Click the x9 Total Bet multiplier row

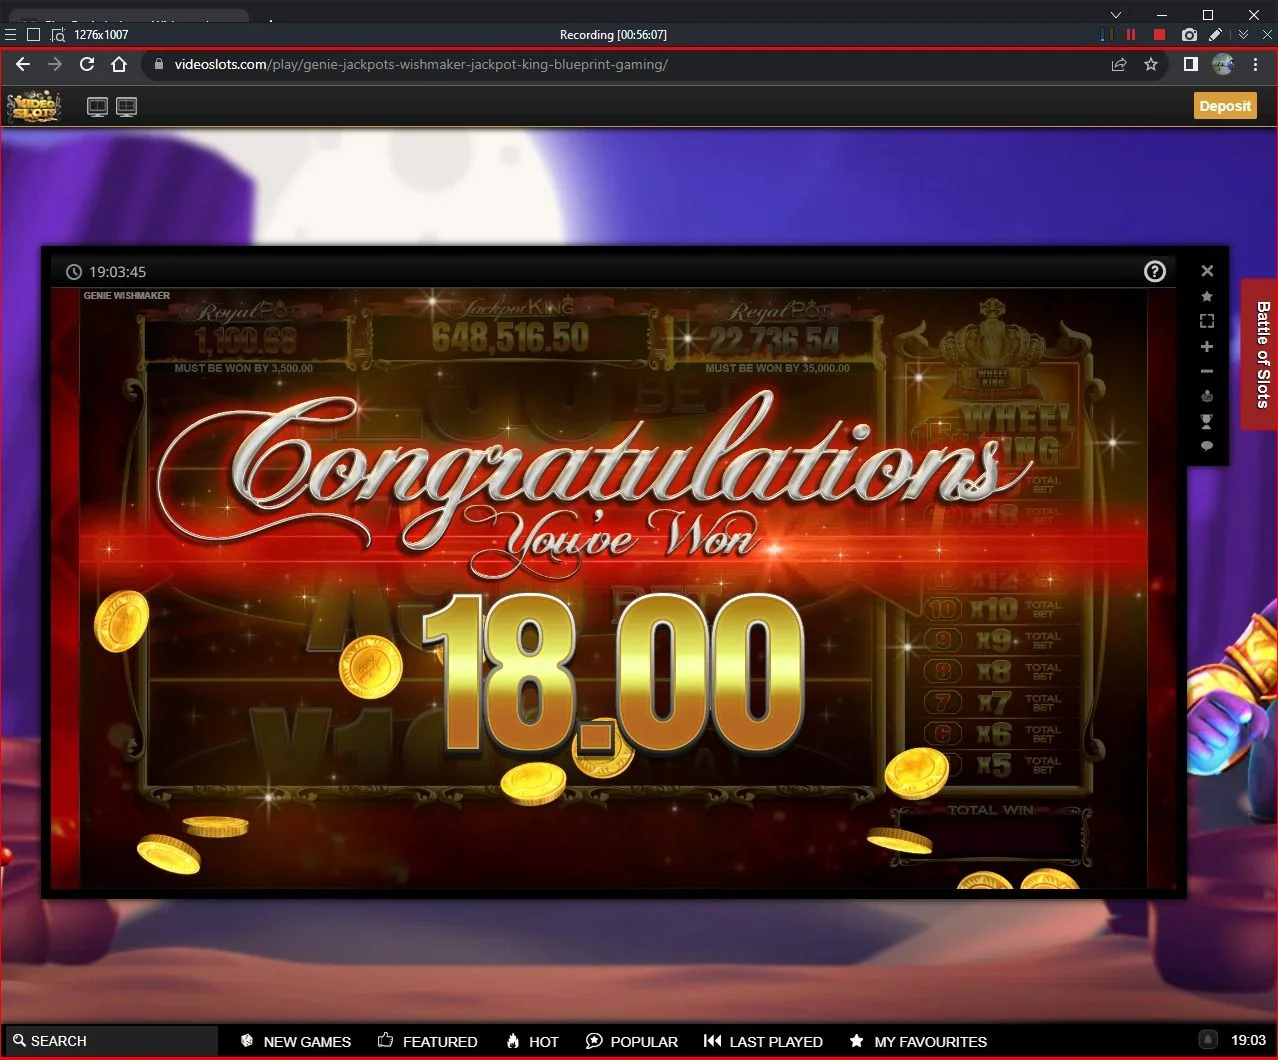995,640
